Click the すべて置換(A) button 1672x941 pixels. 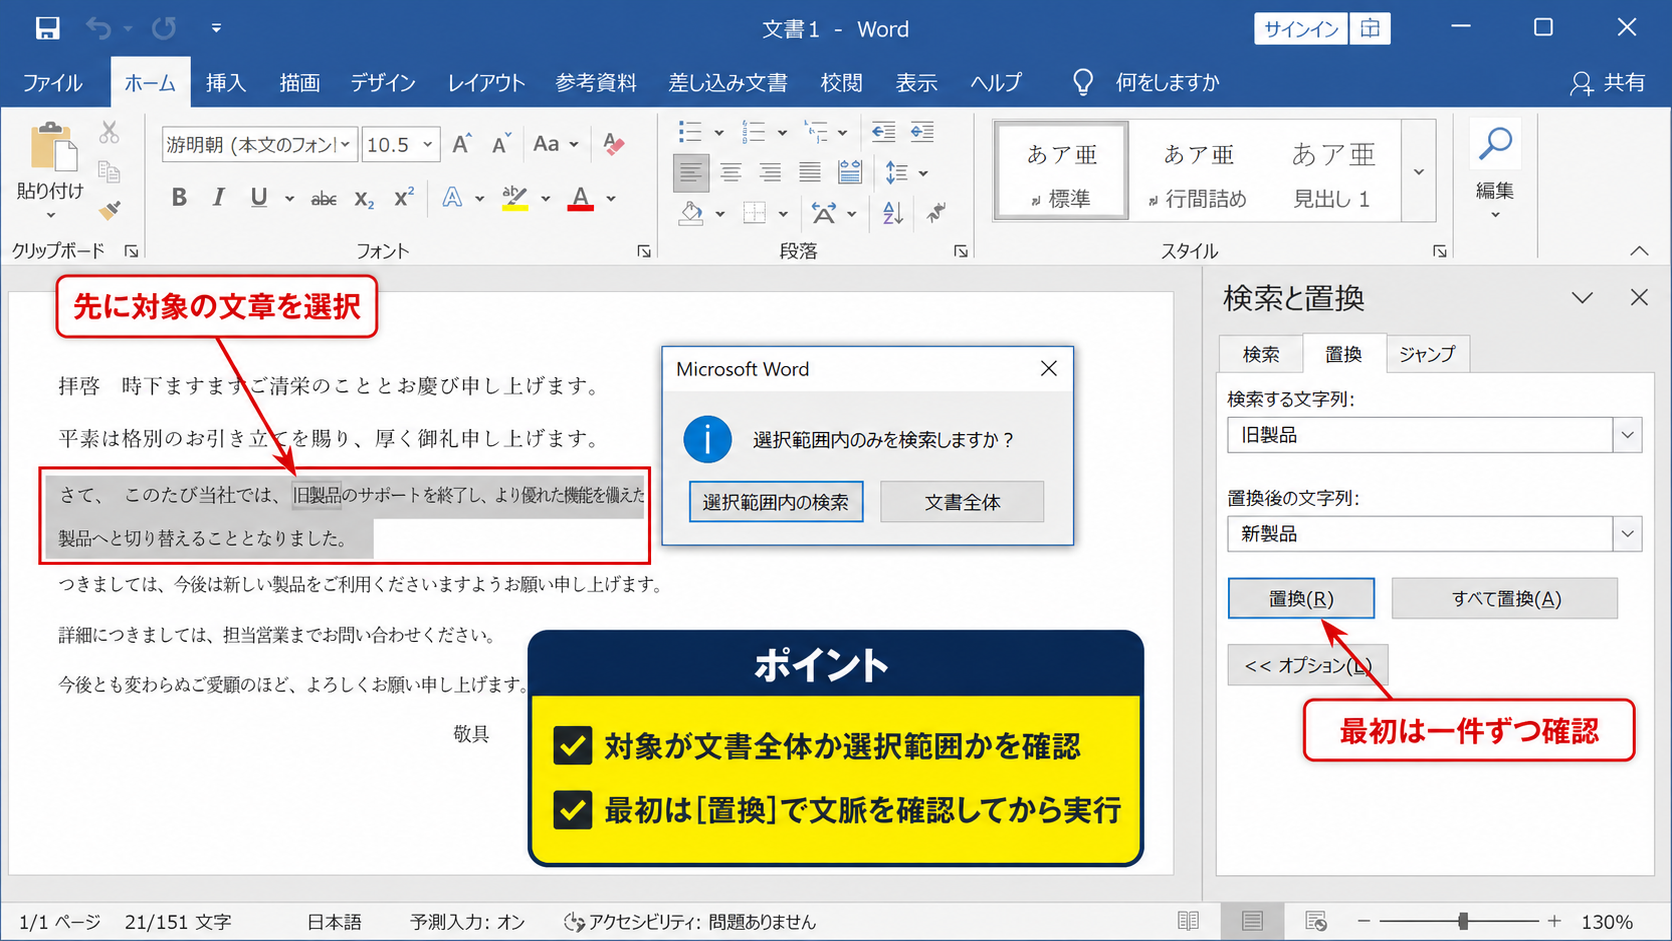(1505, 598)
